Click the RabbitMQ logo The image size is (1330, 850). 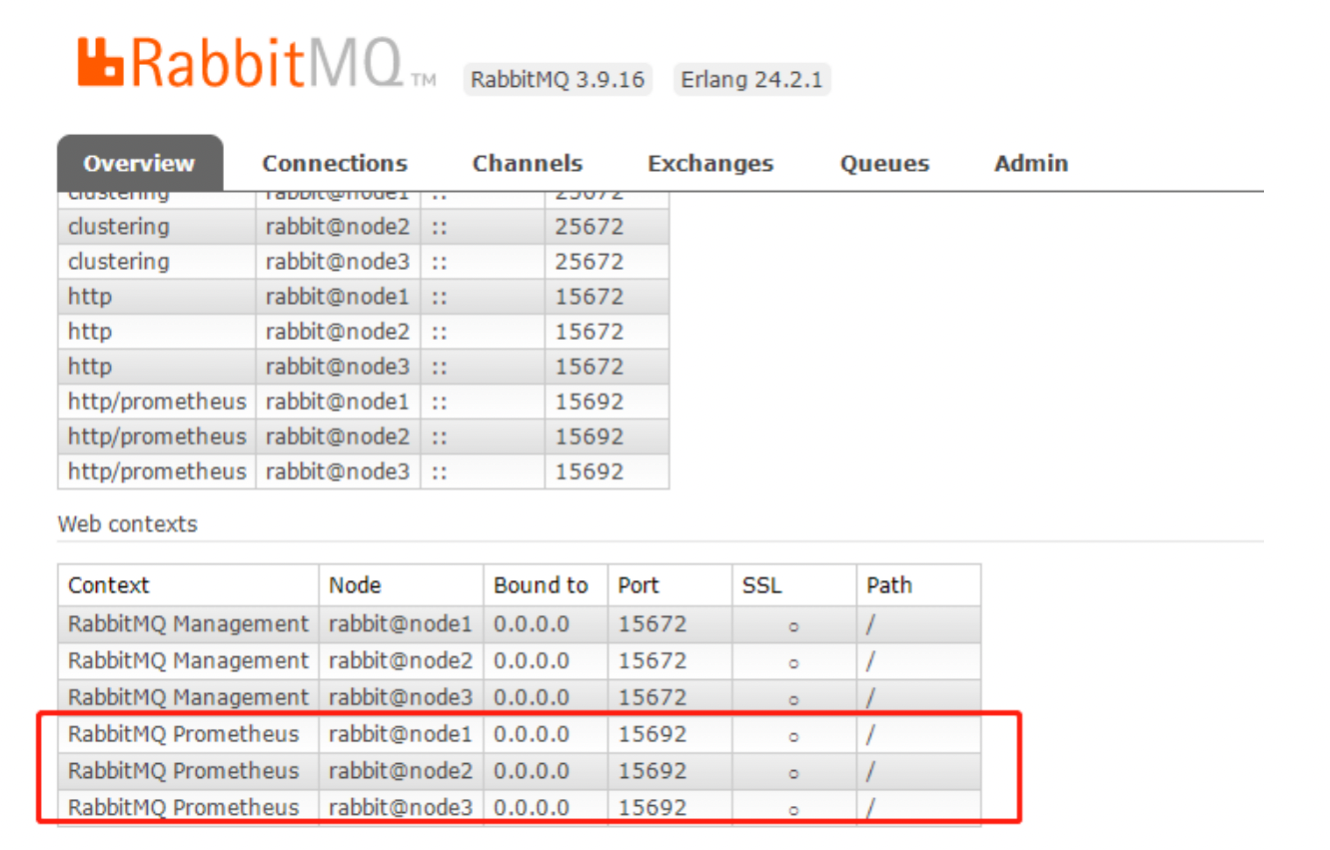coord(257,63)
